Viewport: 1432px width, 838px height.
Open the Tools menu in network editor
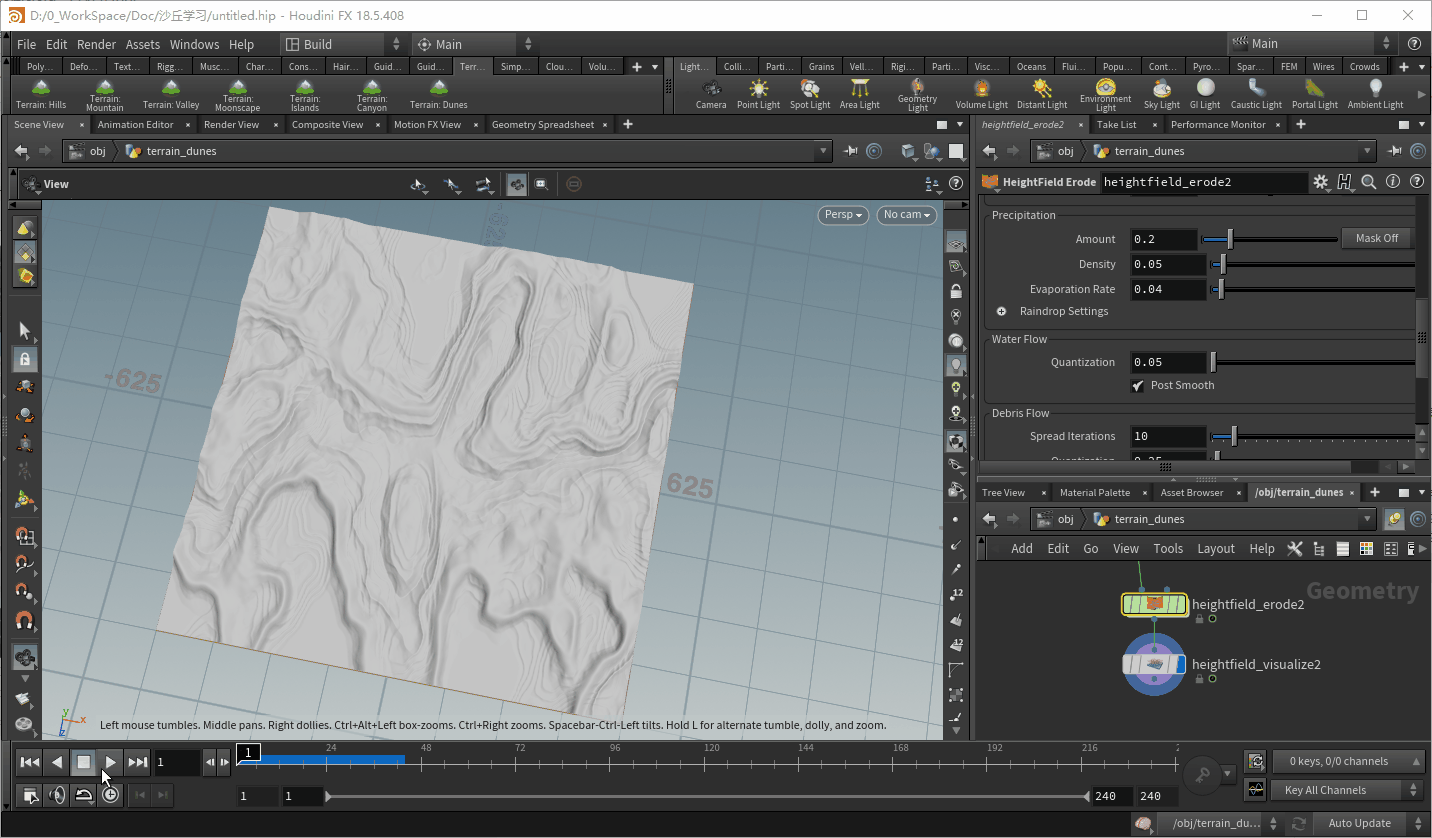tap(1168, 548)
